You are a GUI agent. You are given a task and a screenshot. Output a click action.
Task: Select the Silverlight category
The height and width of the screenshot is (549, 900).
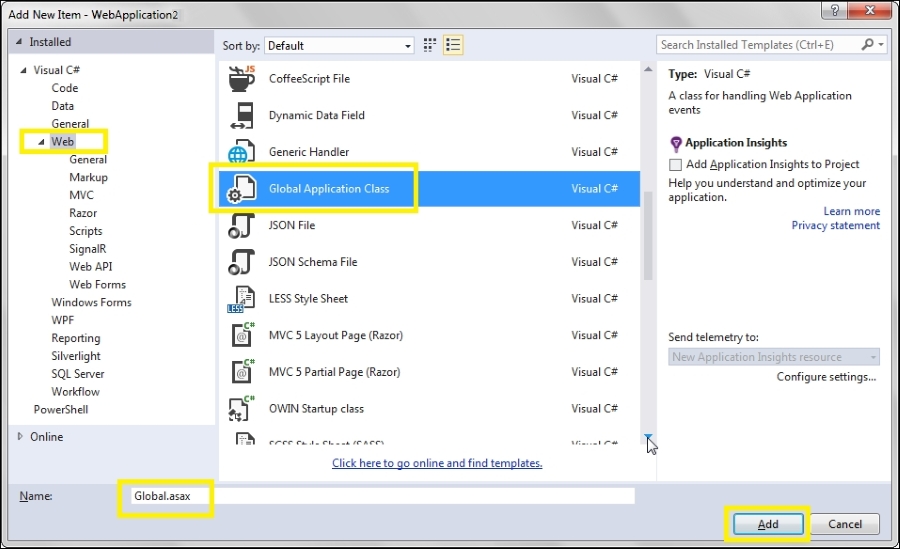[76, 355]
